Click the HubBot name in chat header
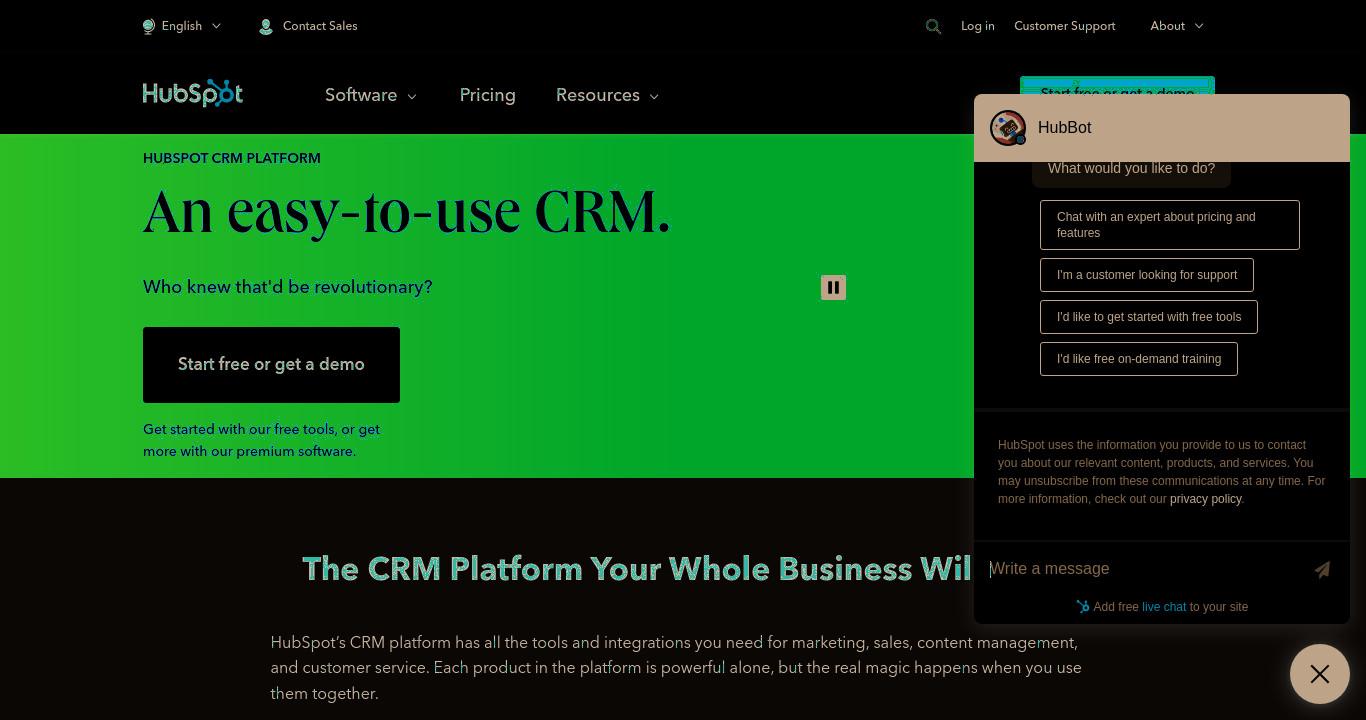The width and height of the screenshot is (1366, 720). (x=1064, y=128)
